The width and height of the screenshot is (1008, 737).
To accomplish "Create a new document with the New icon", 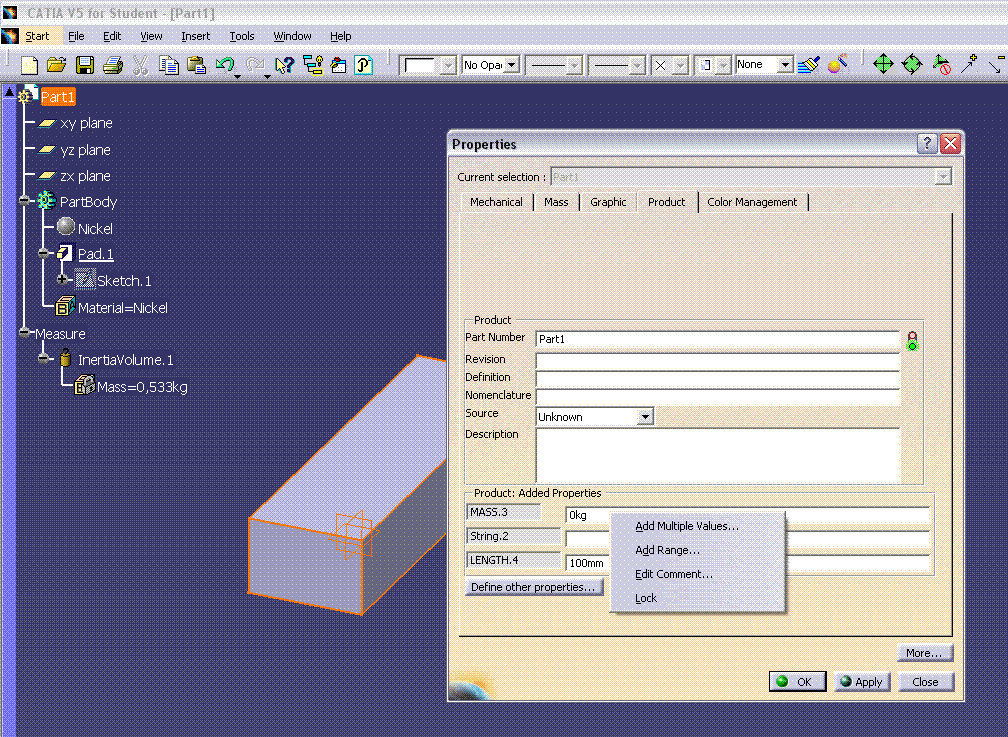I will click(29, 65).
